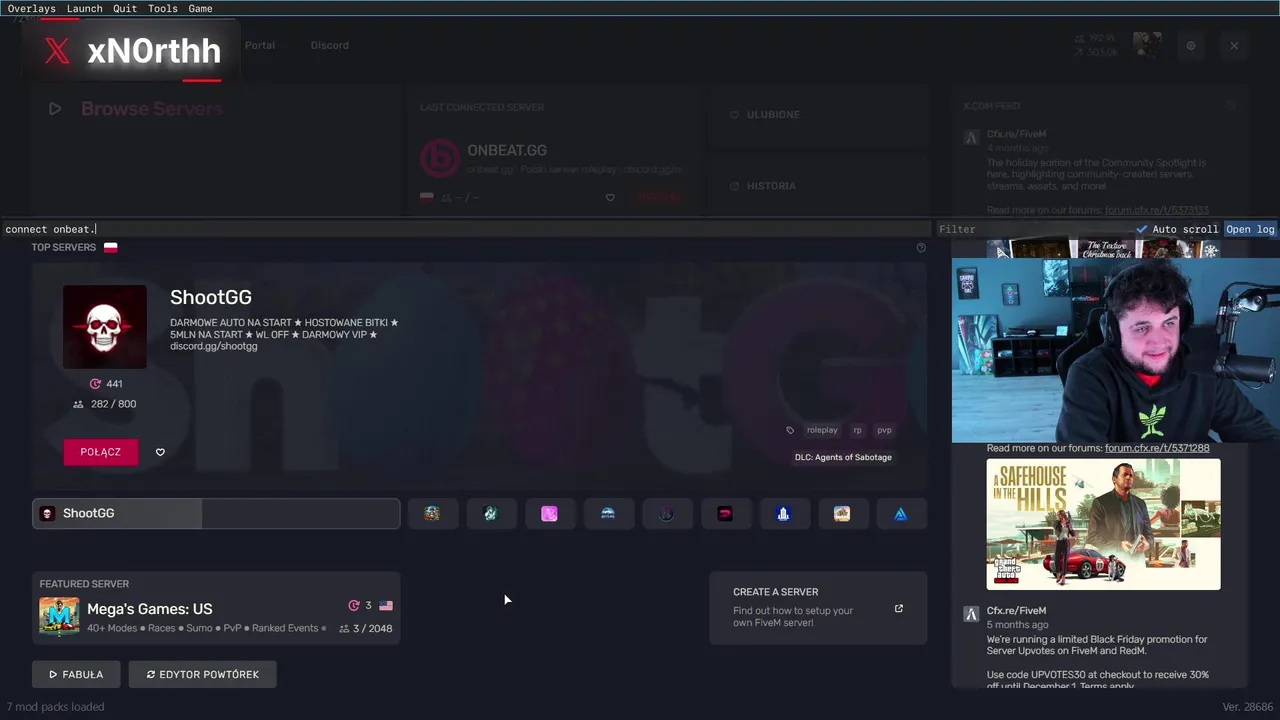Screen dimensions: 1280x720
Task: Select the blue building server icon
Action: pyautogui.click(x=783, y=513)
